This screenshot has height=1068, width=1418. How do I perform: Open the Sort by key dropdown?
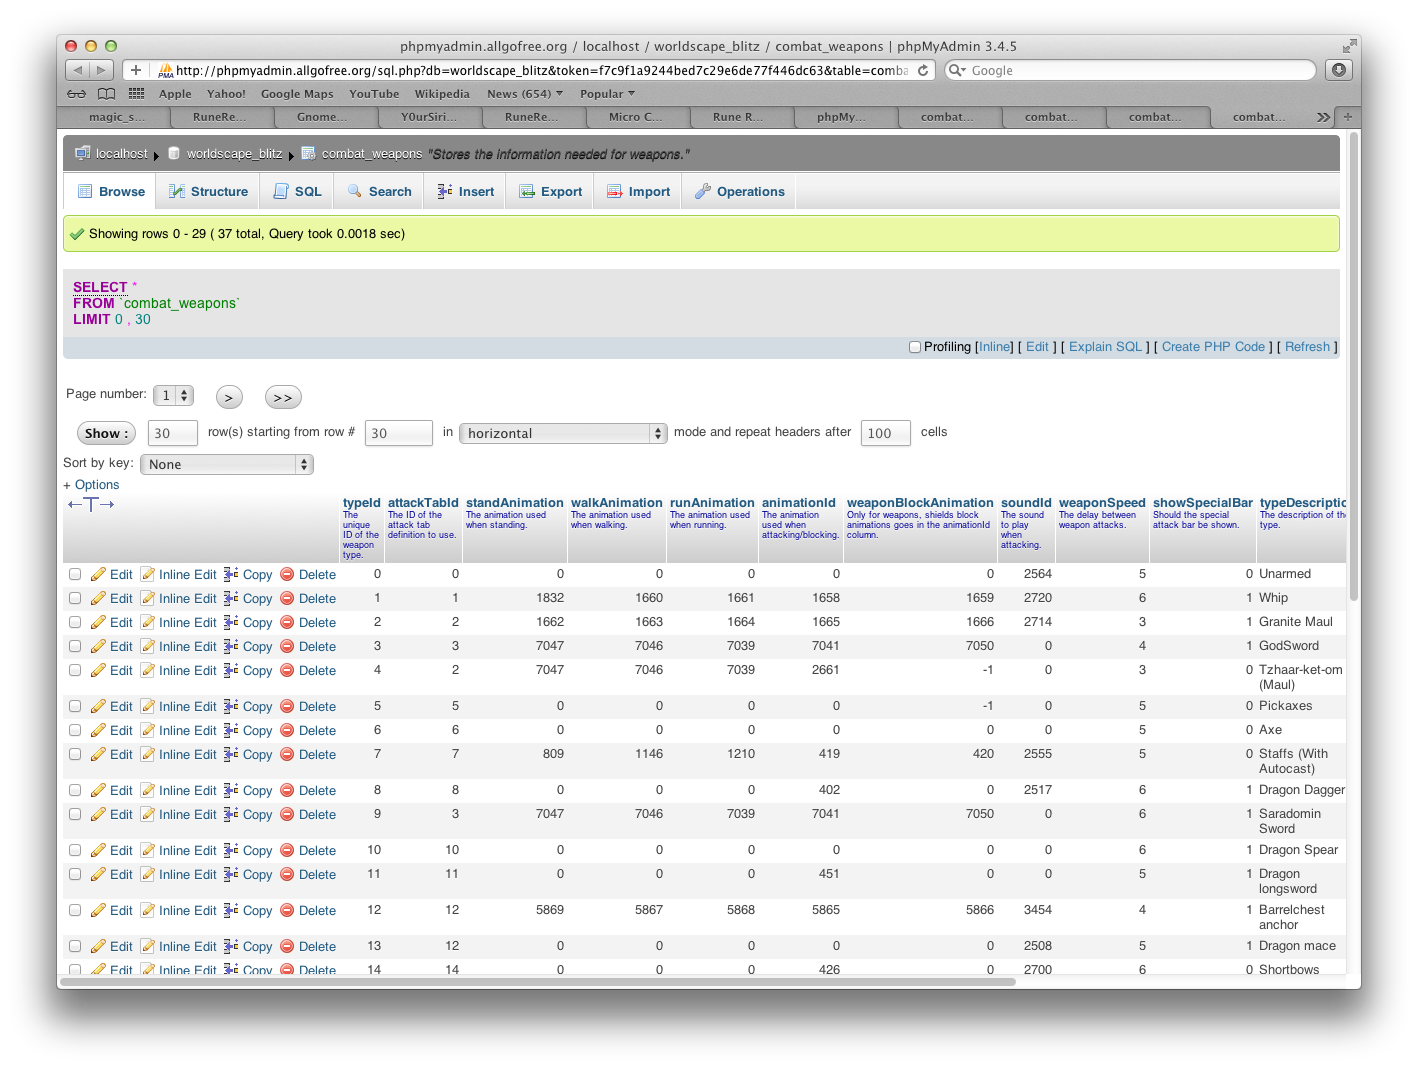point(227,464)
